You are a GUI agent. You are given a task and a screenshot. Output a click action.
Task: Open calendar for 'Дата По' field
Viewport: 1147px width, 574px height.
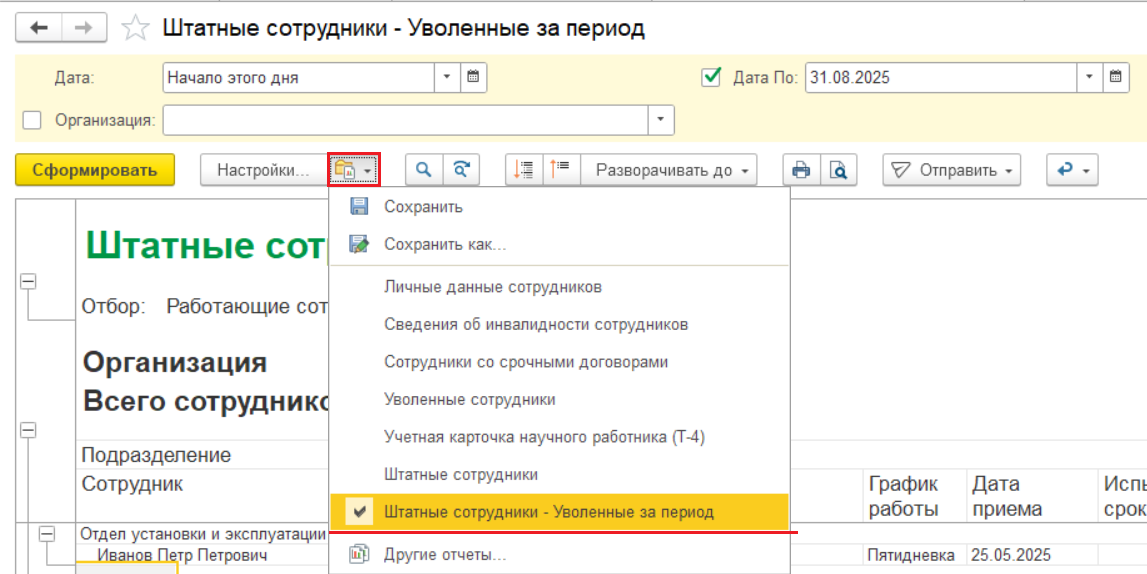(1116, 77)
